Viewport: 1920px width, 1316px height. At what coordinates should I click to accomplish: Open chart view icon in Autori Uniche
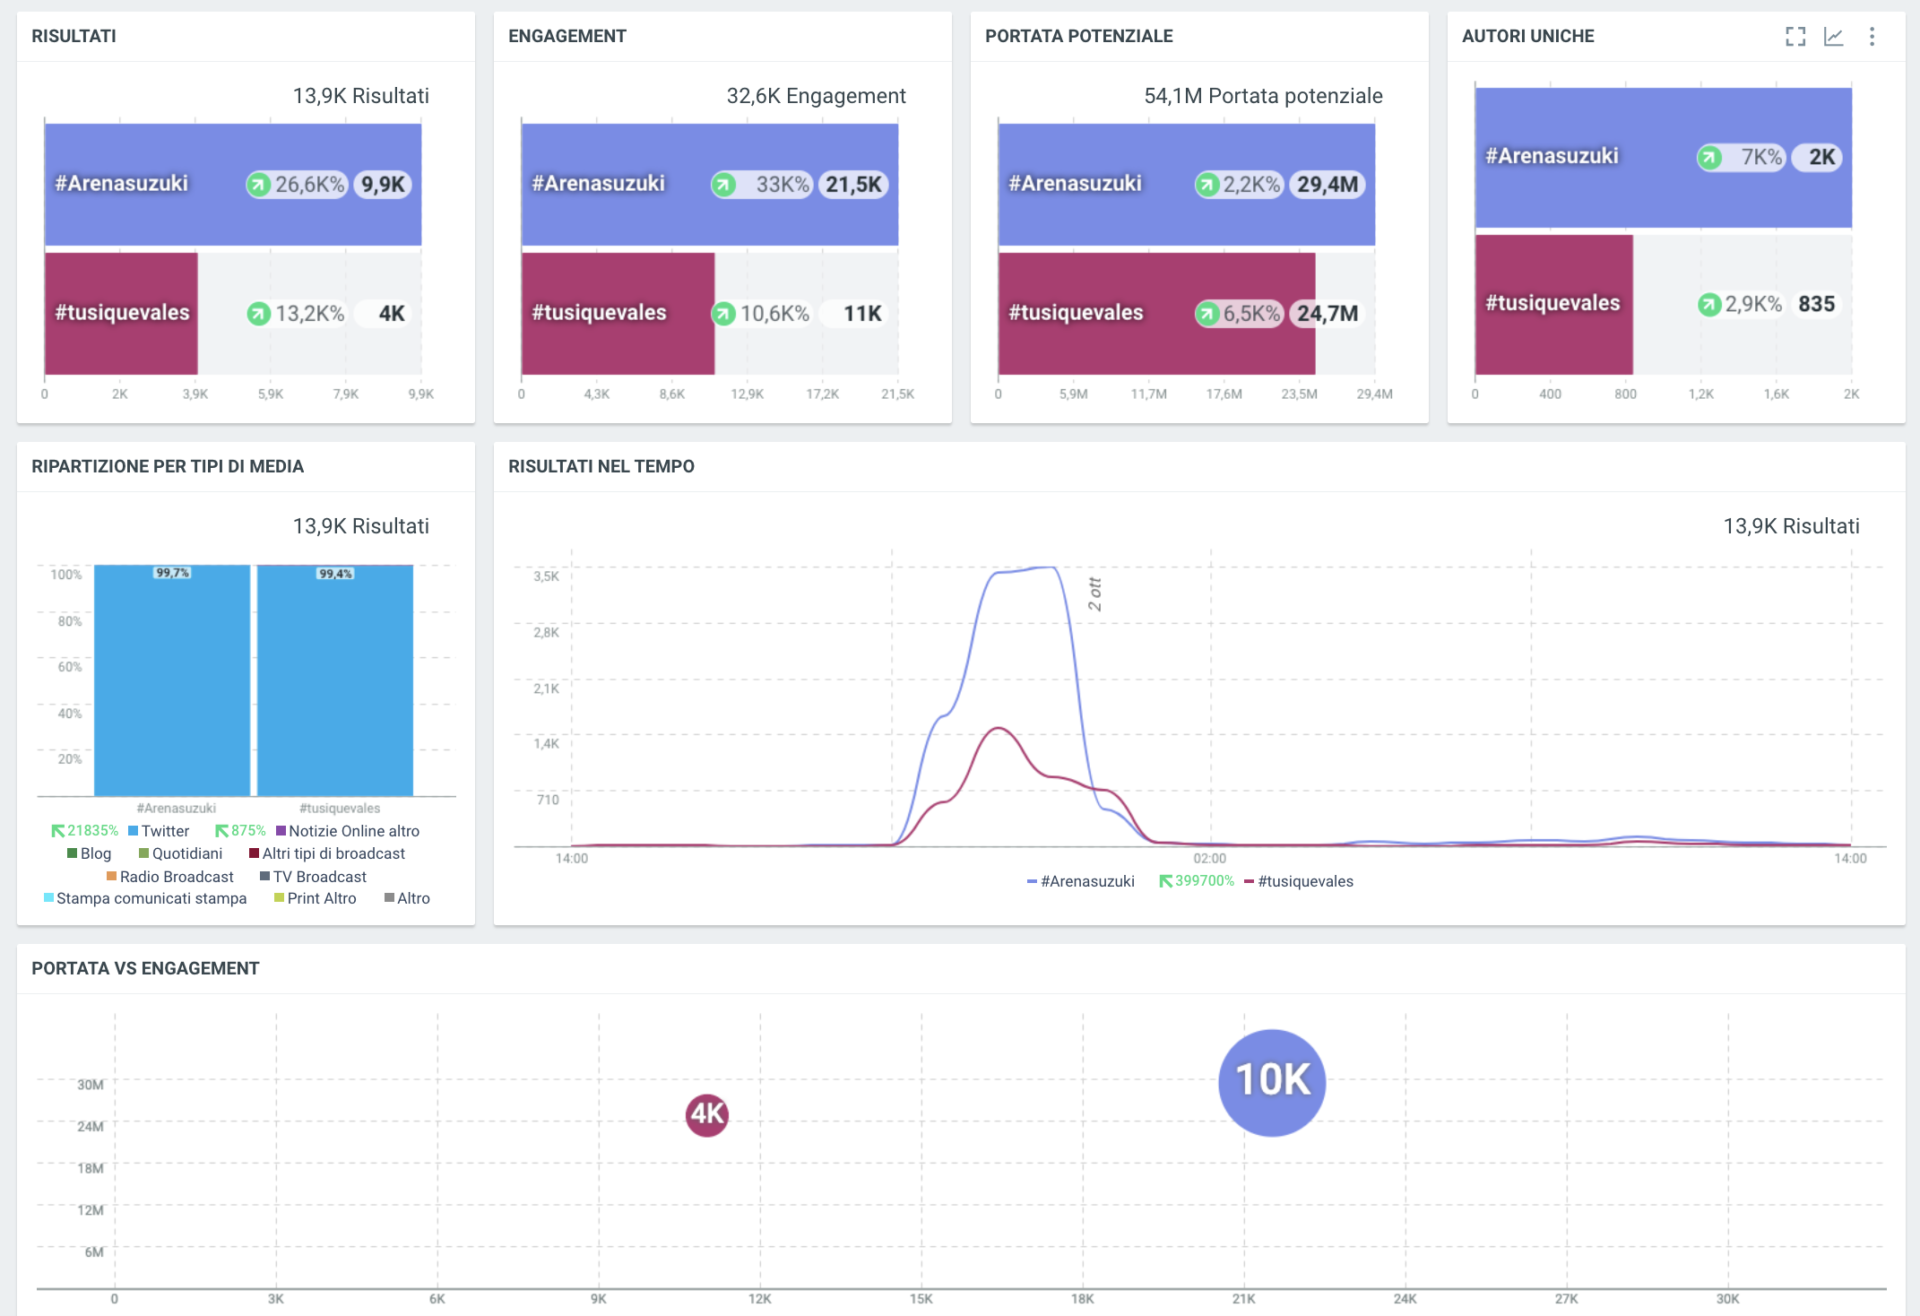point(1833,37)
